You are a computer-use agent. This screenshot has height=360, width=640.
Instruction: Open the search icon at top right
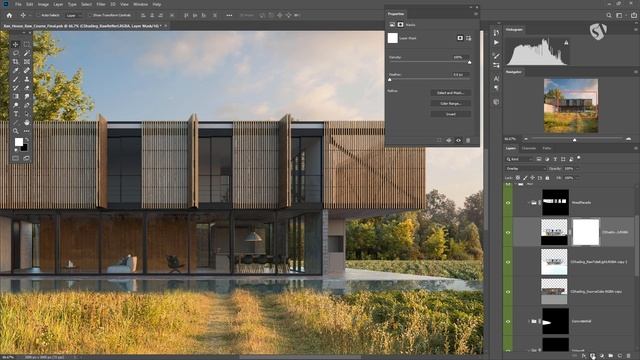click(x=609, y=15)
